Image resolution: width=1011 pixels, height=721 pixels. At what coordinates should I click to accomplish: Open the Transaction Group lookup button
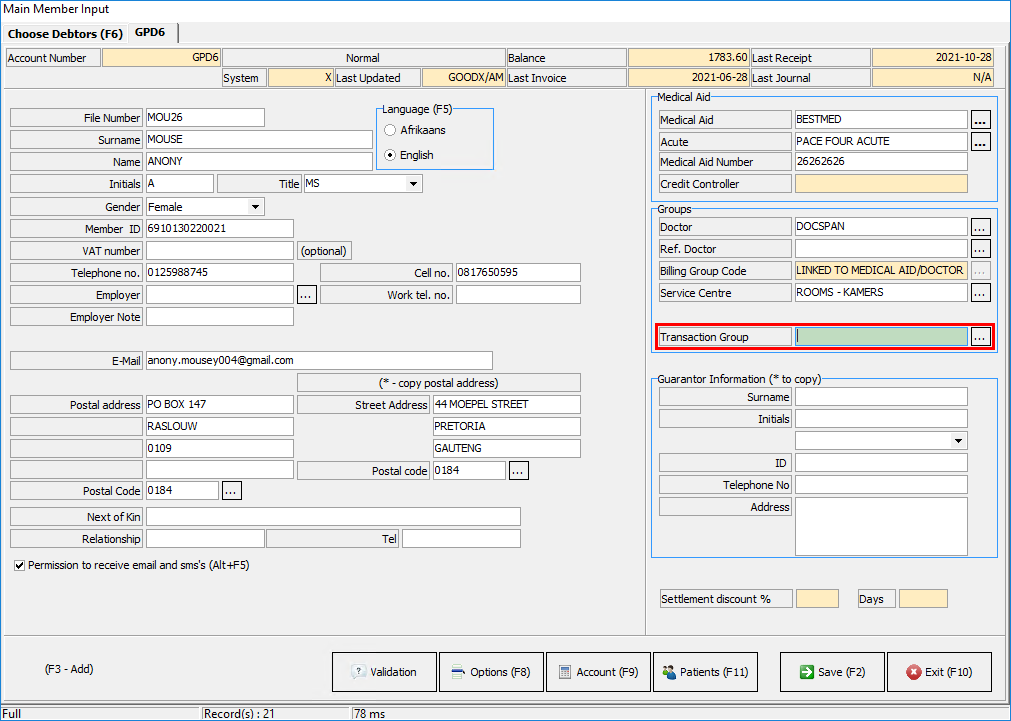tap(980, 337)
